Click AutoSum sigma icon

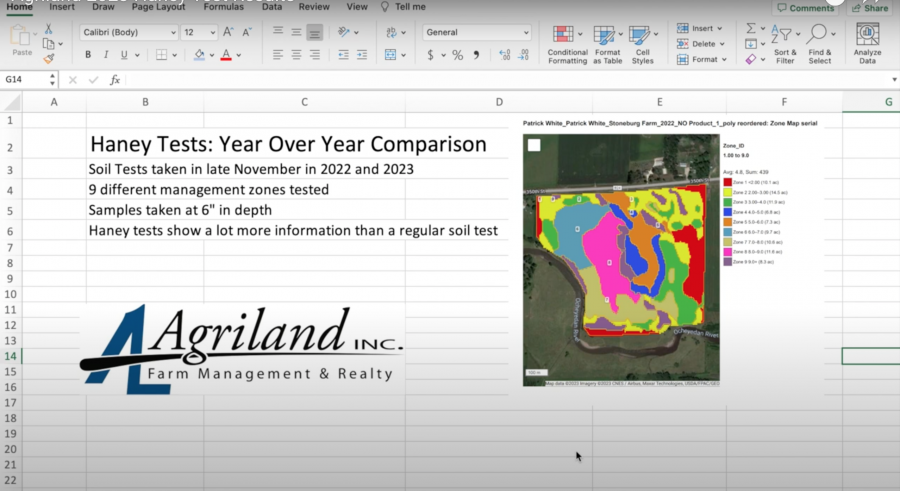751,28
